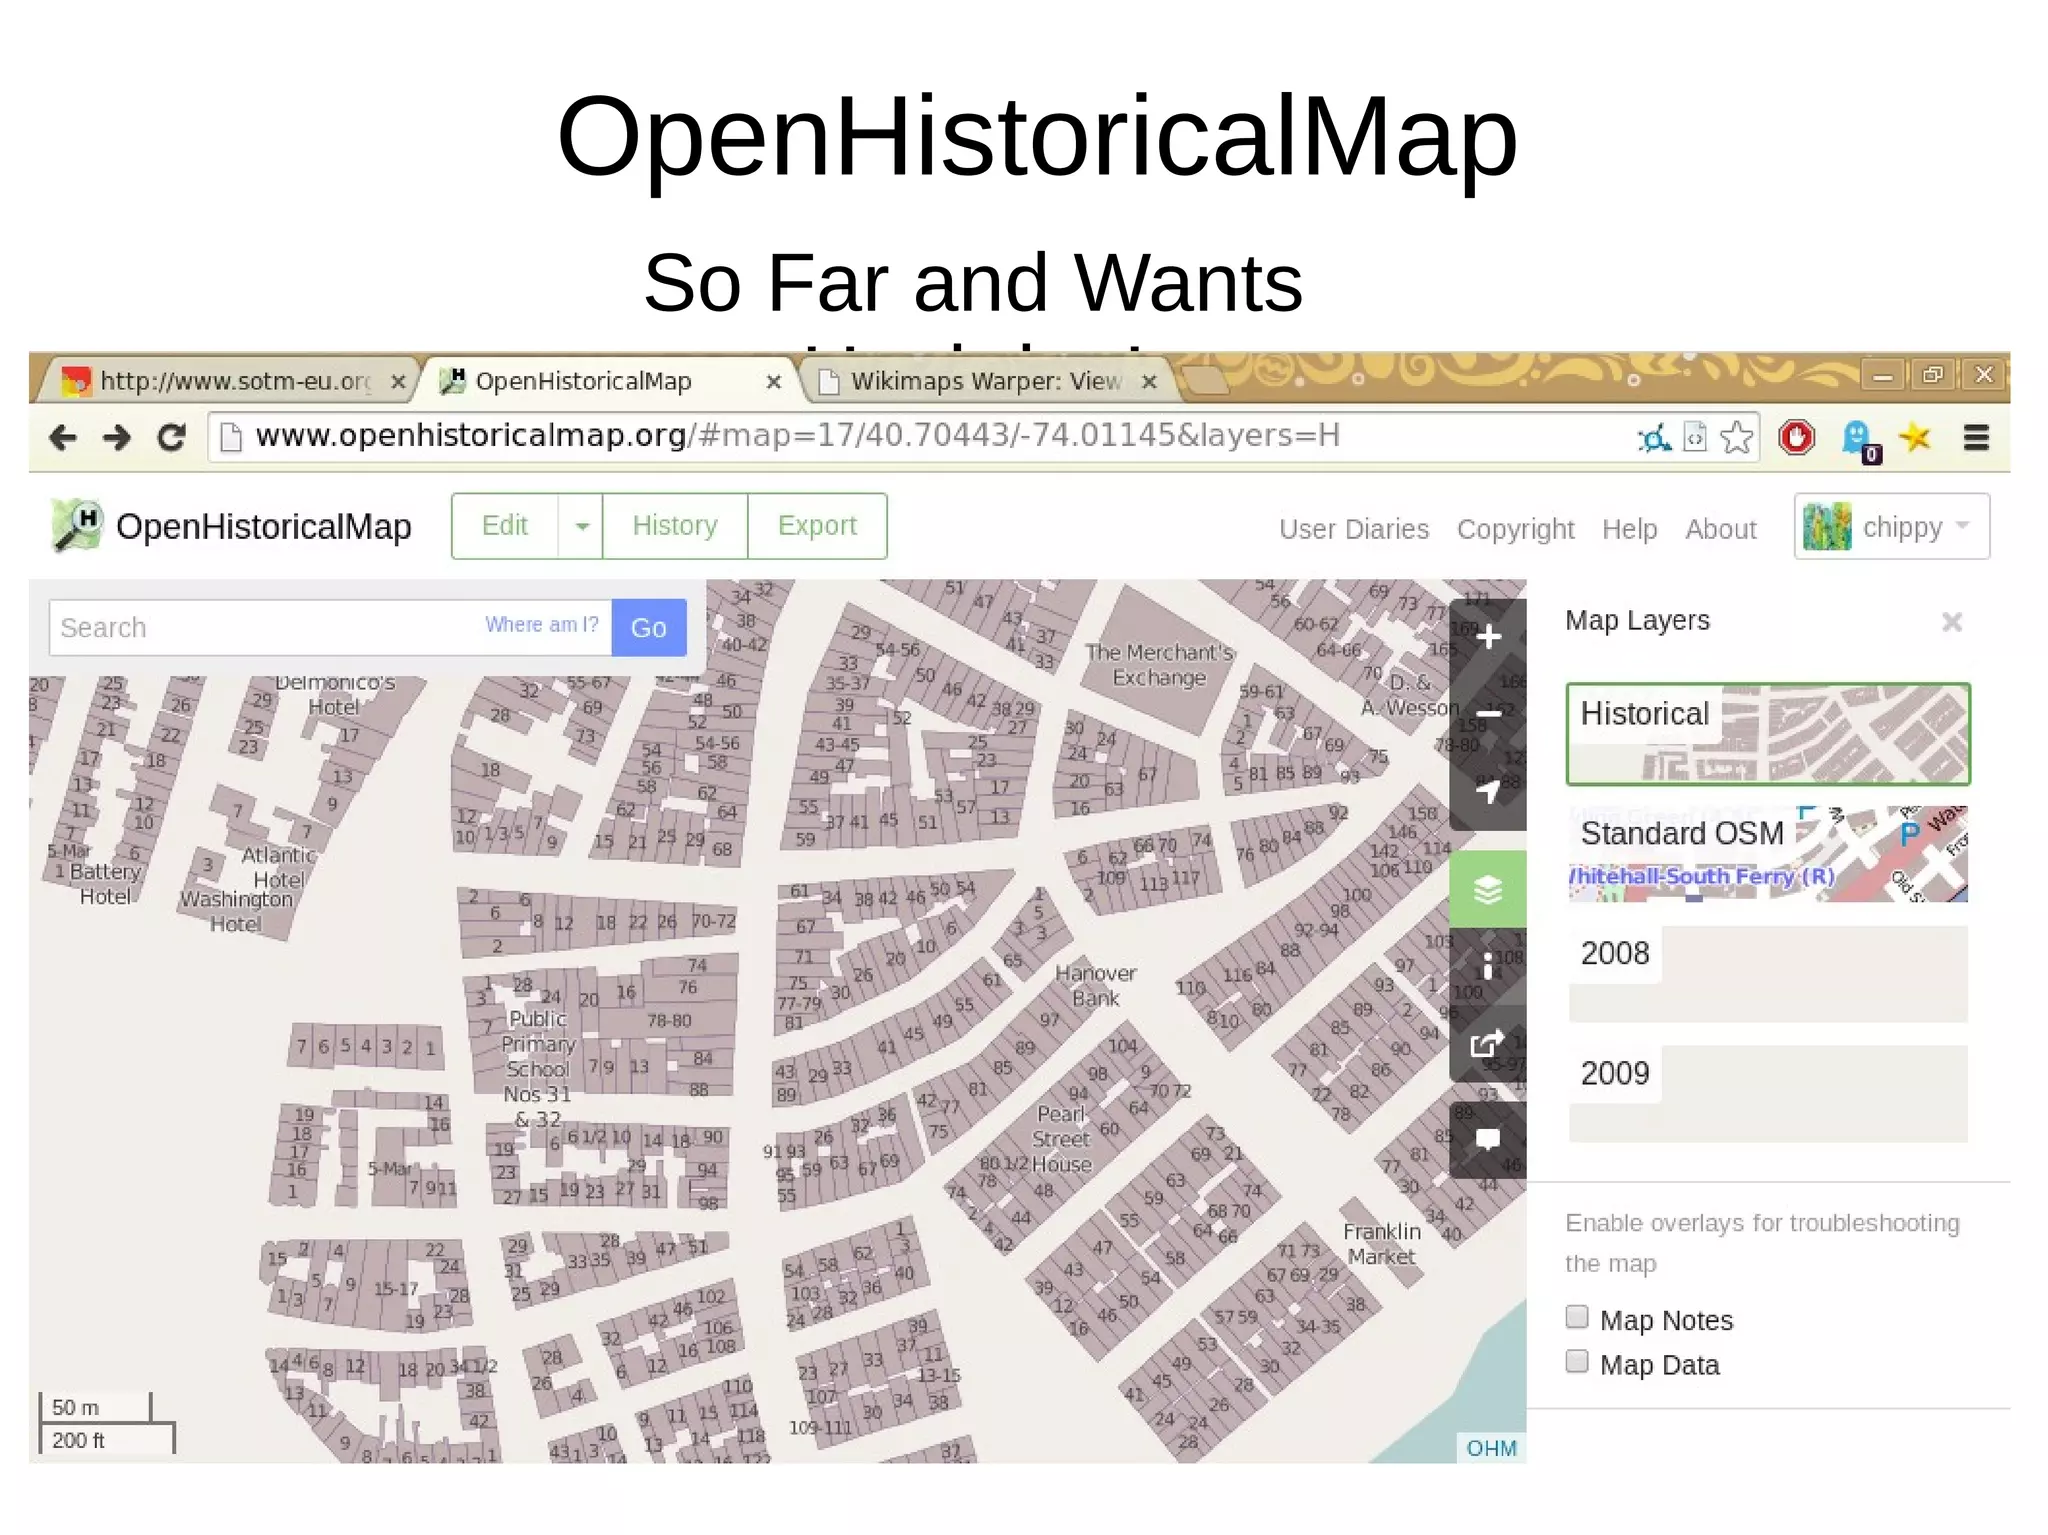Close the sotm-eu.org tab
Viewport: 2048px width, 1535px height.
coord(397,382)
